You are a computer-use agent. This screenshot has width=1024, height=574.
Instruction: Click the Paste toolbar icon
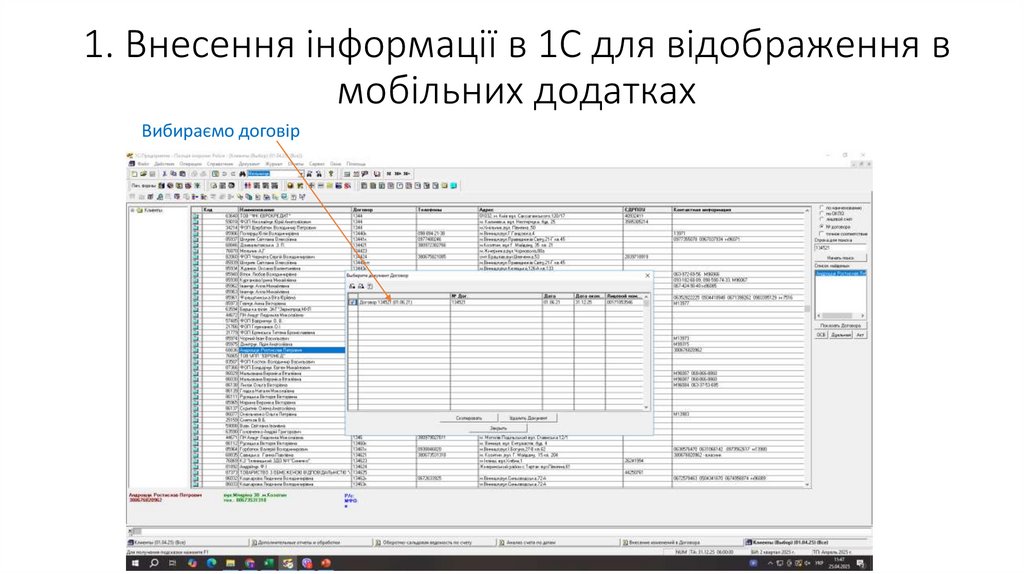tap(182, 174)
